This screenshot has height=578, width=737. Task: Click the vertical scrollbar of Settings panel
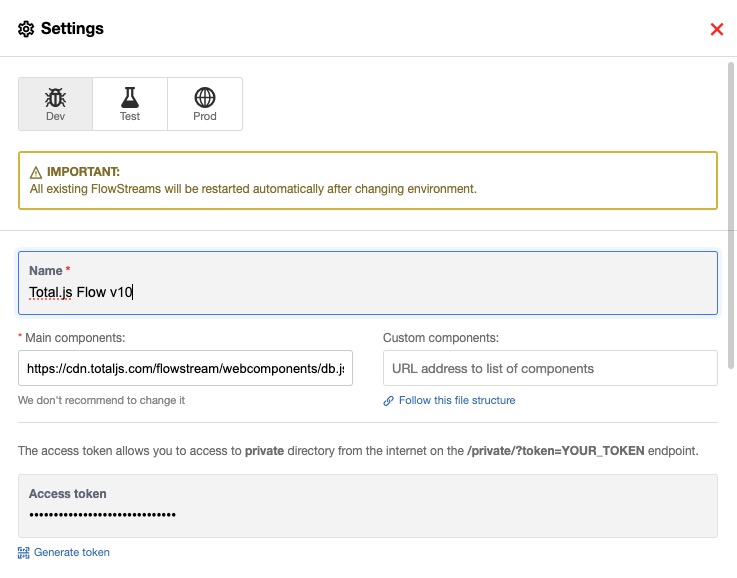click(x=731, y=215)
